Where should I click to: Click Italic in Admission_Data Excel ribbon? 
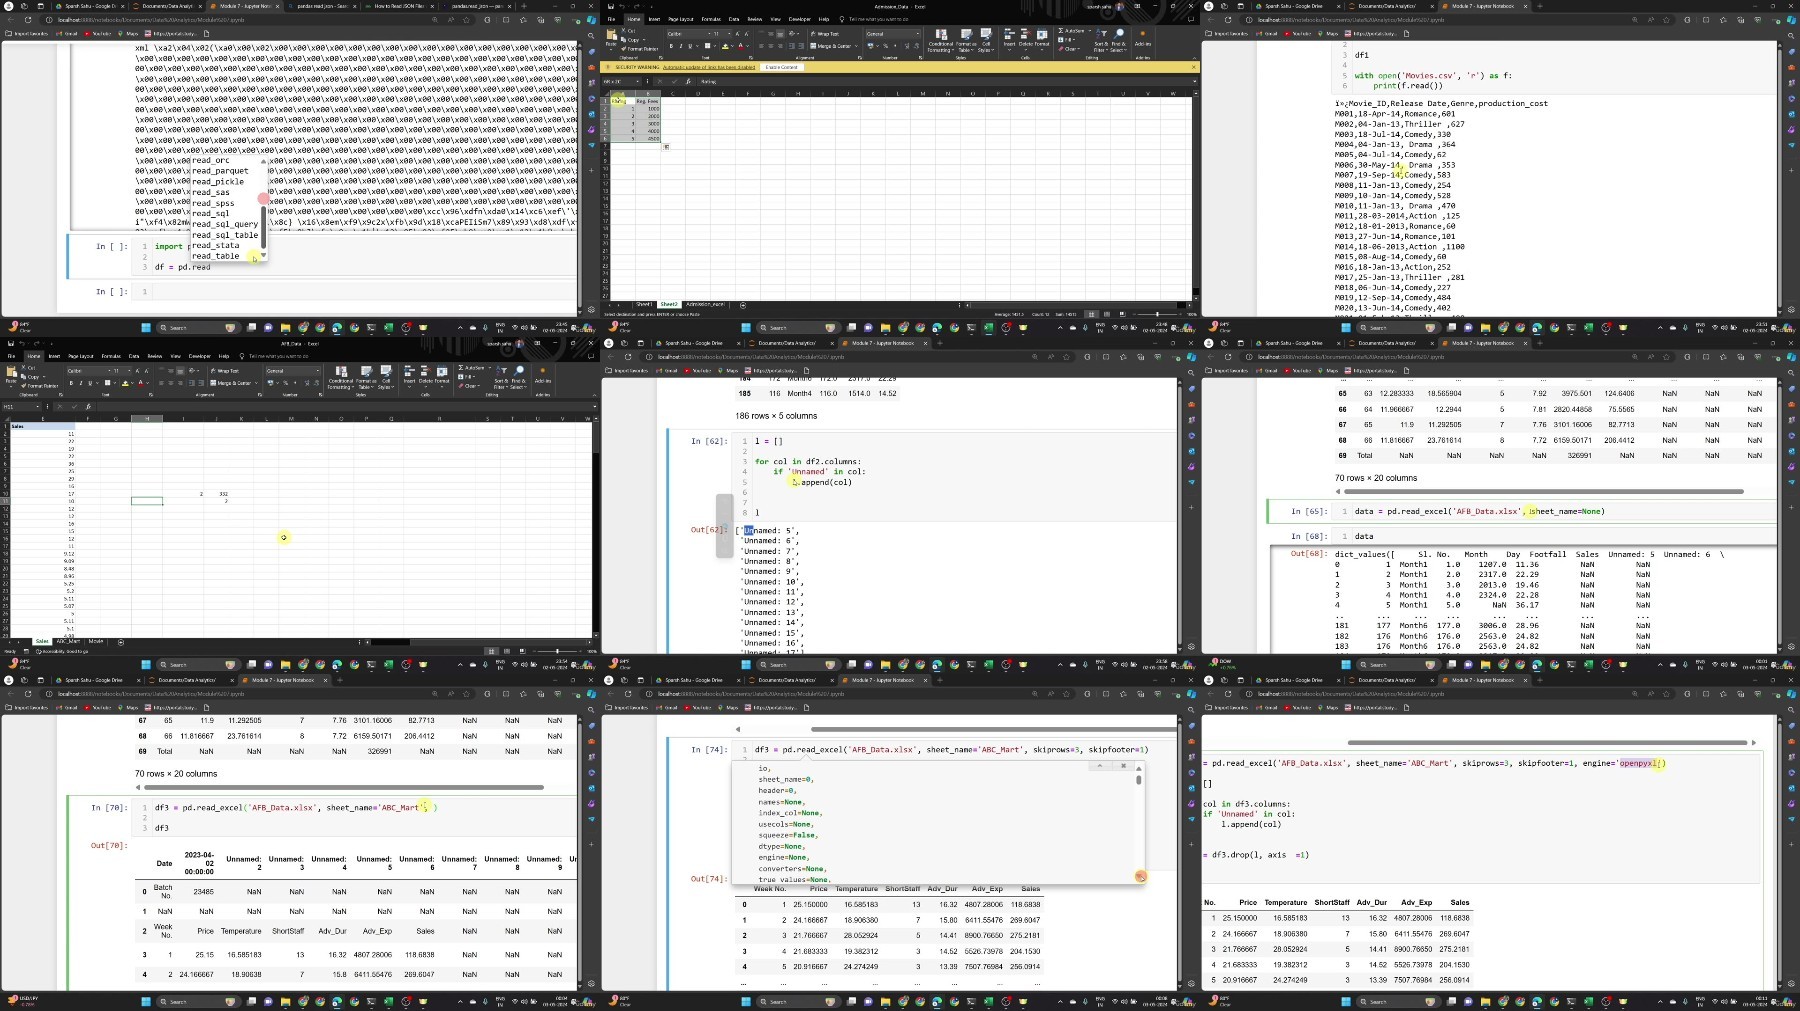coord(681,46)
